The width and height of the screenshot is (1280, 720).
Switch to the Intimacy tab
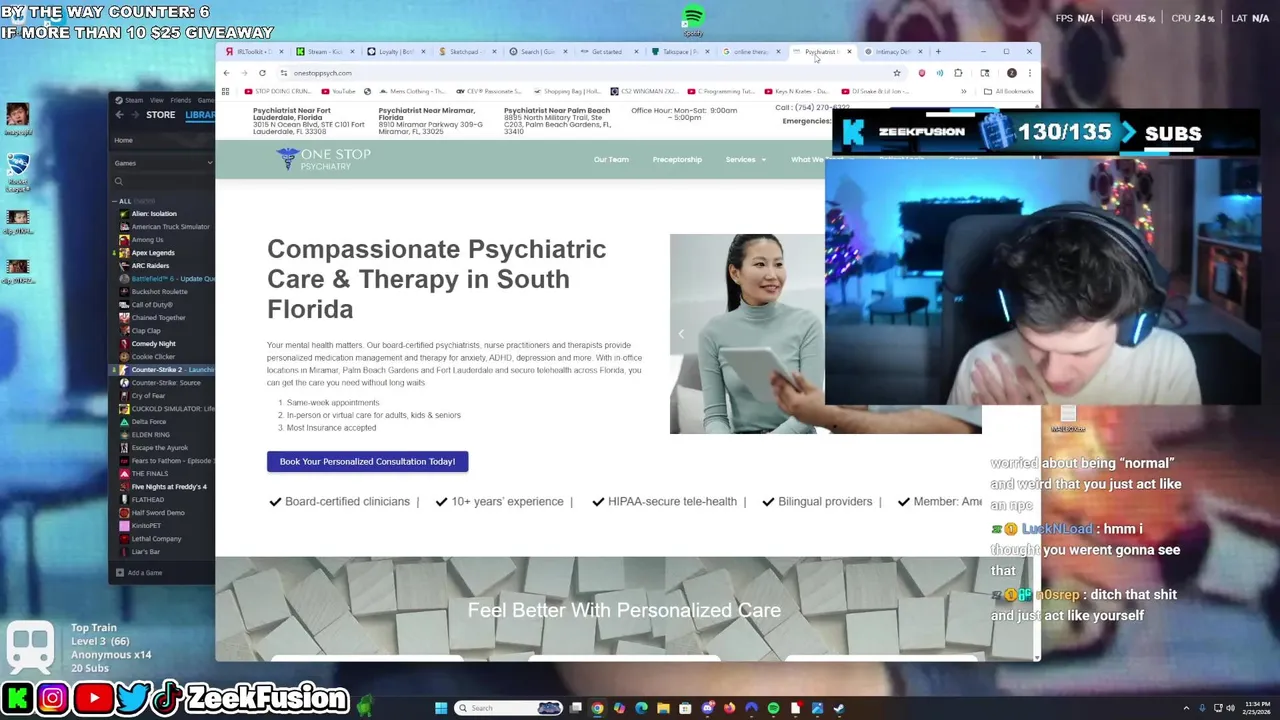(x=893, y=52)
